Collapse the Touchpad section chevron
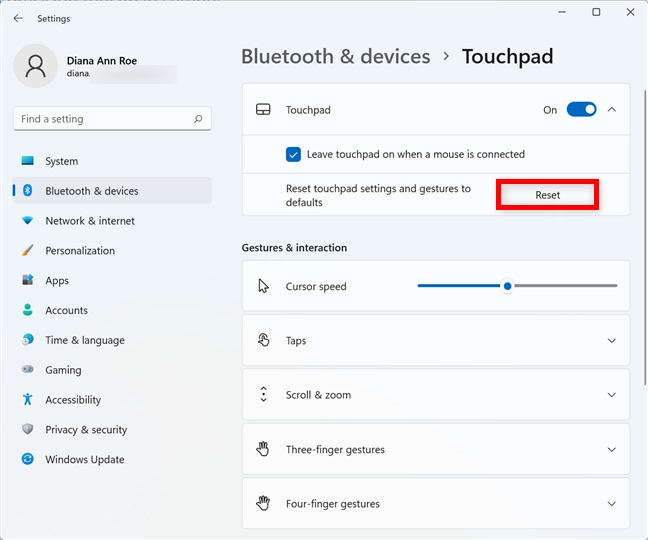The height and width of the screenshot is (540, 648). coord(612,109)
